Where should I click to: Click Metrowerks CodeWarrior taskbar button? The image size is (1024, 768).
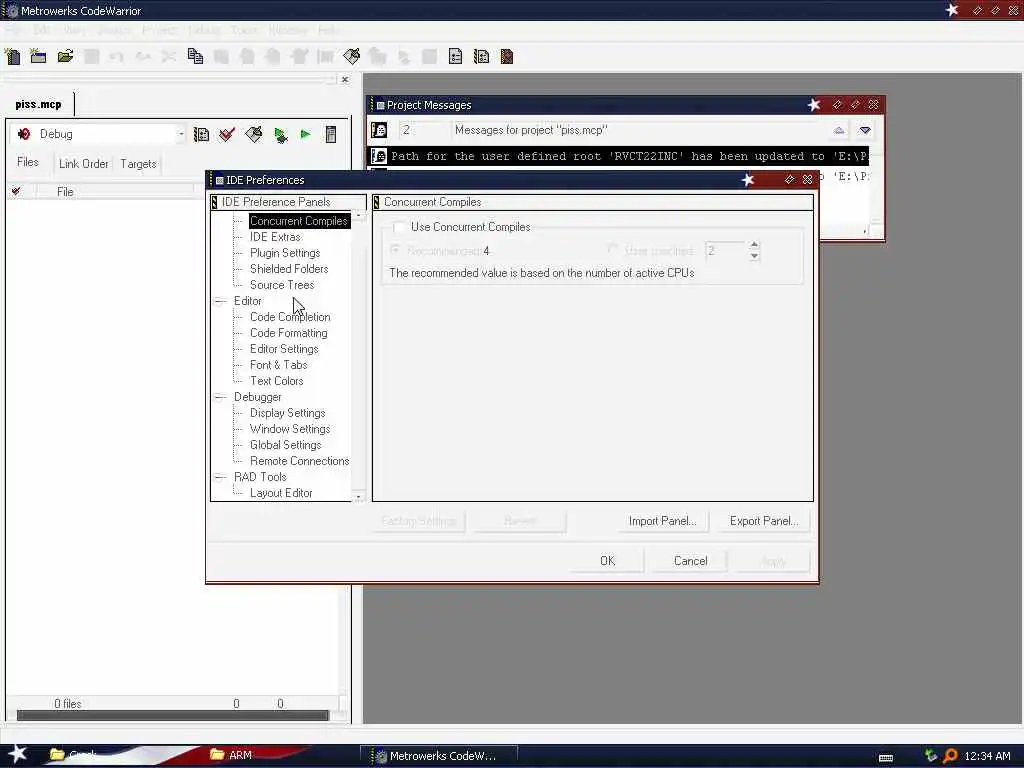click(x=439, y=756)
